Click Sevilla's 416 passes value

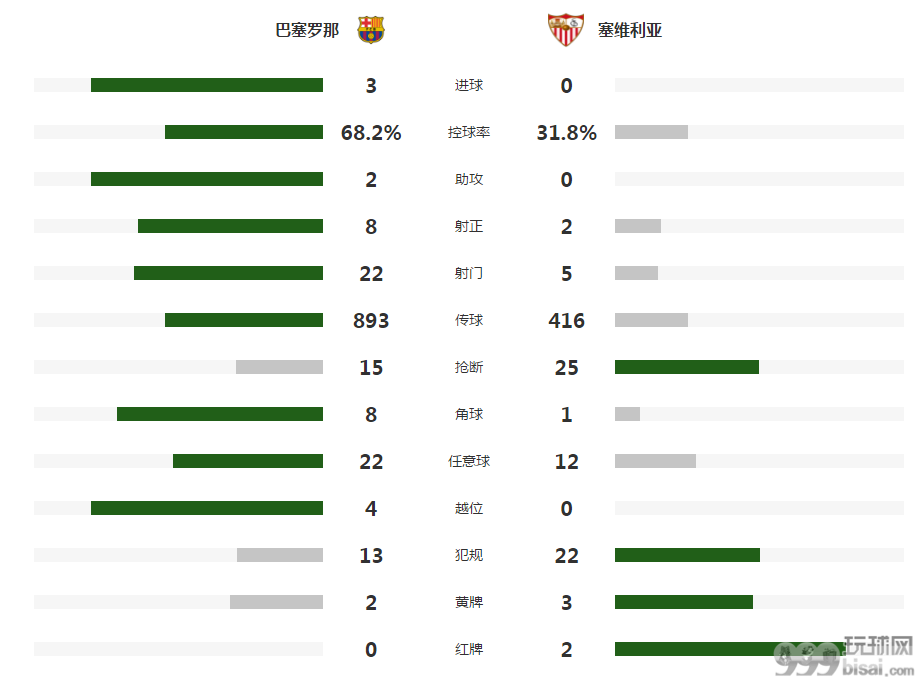[x=566, y=320]
